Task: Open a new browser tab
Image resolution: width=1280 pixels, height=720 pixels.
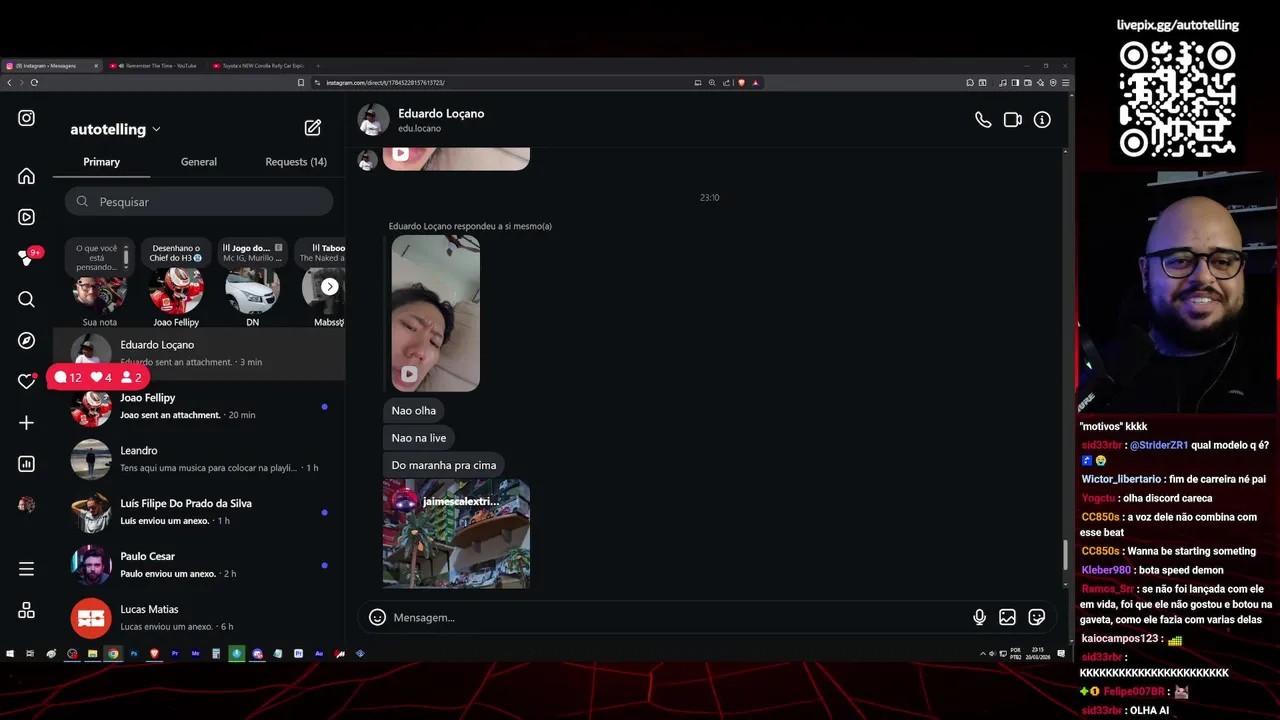Action: (318, 66)
